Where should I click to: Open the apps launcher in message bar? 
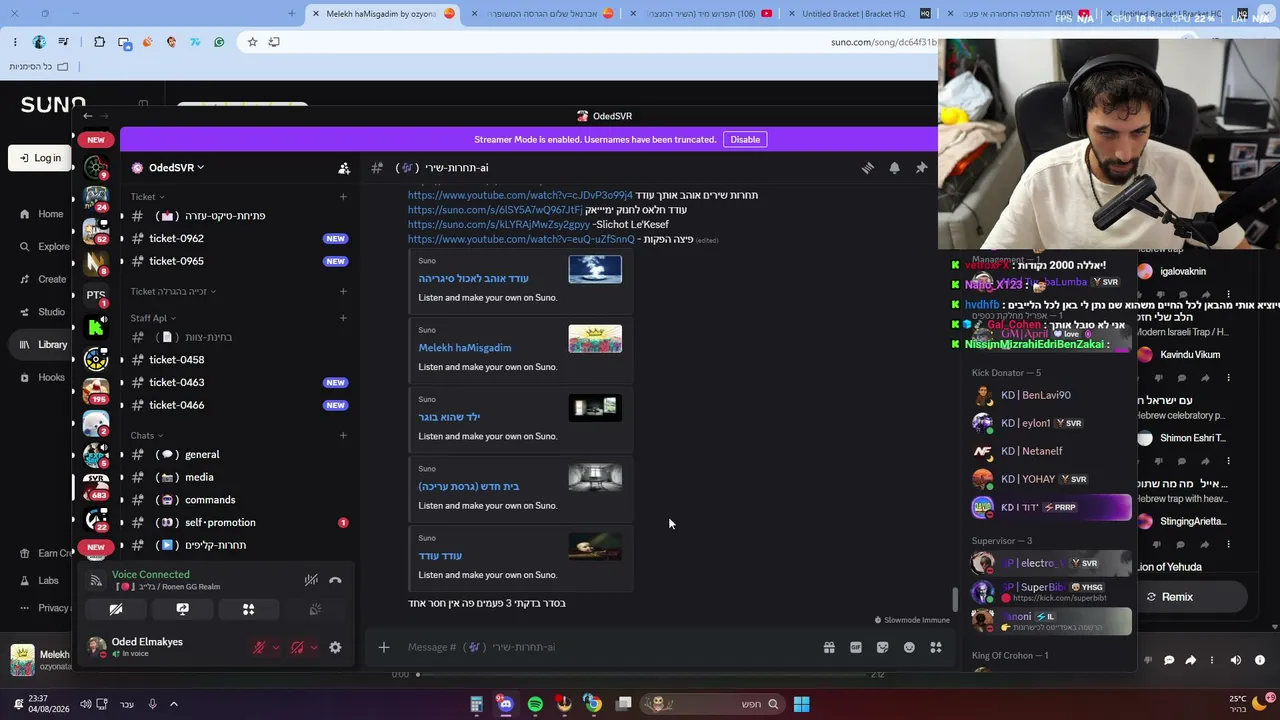point(936,648)
